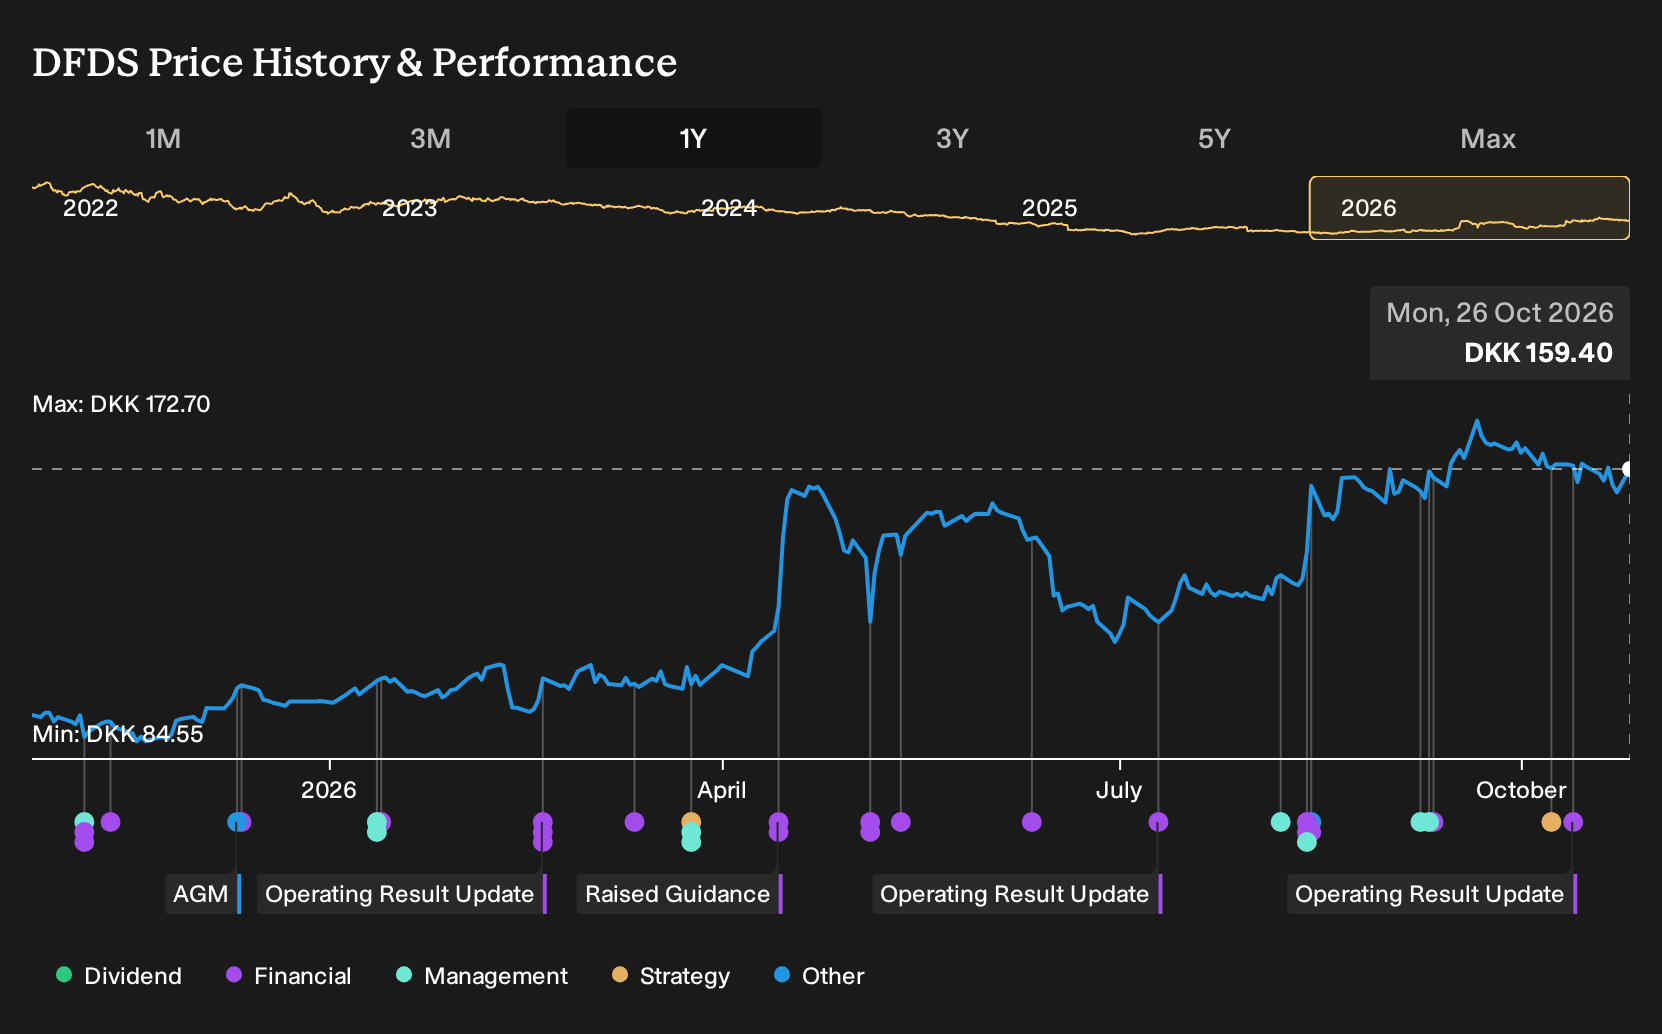Screen dimensions: 1662x1034
Task: Toggle the Dividend legend filter
Action: tap(118, 976)
